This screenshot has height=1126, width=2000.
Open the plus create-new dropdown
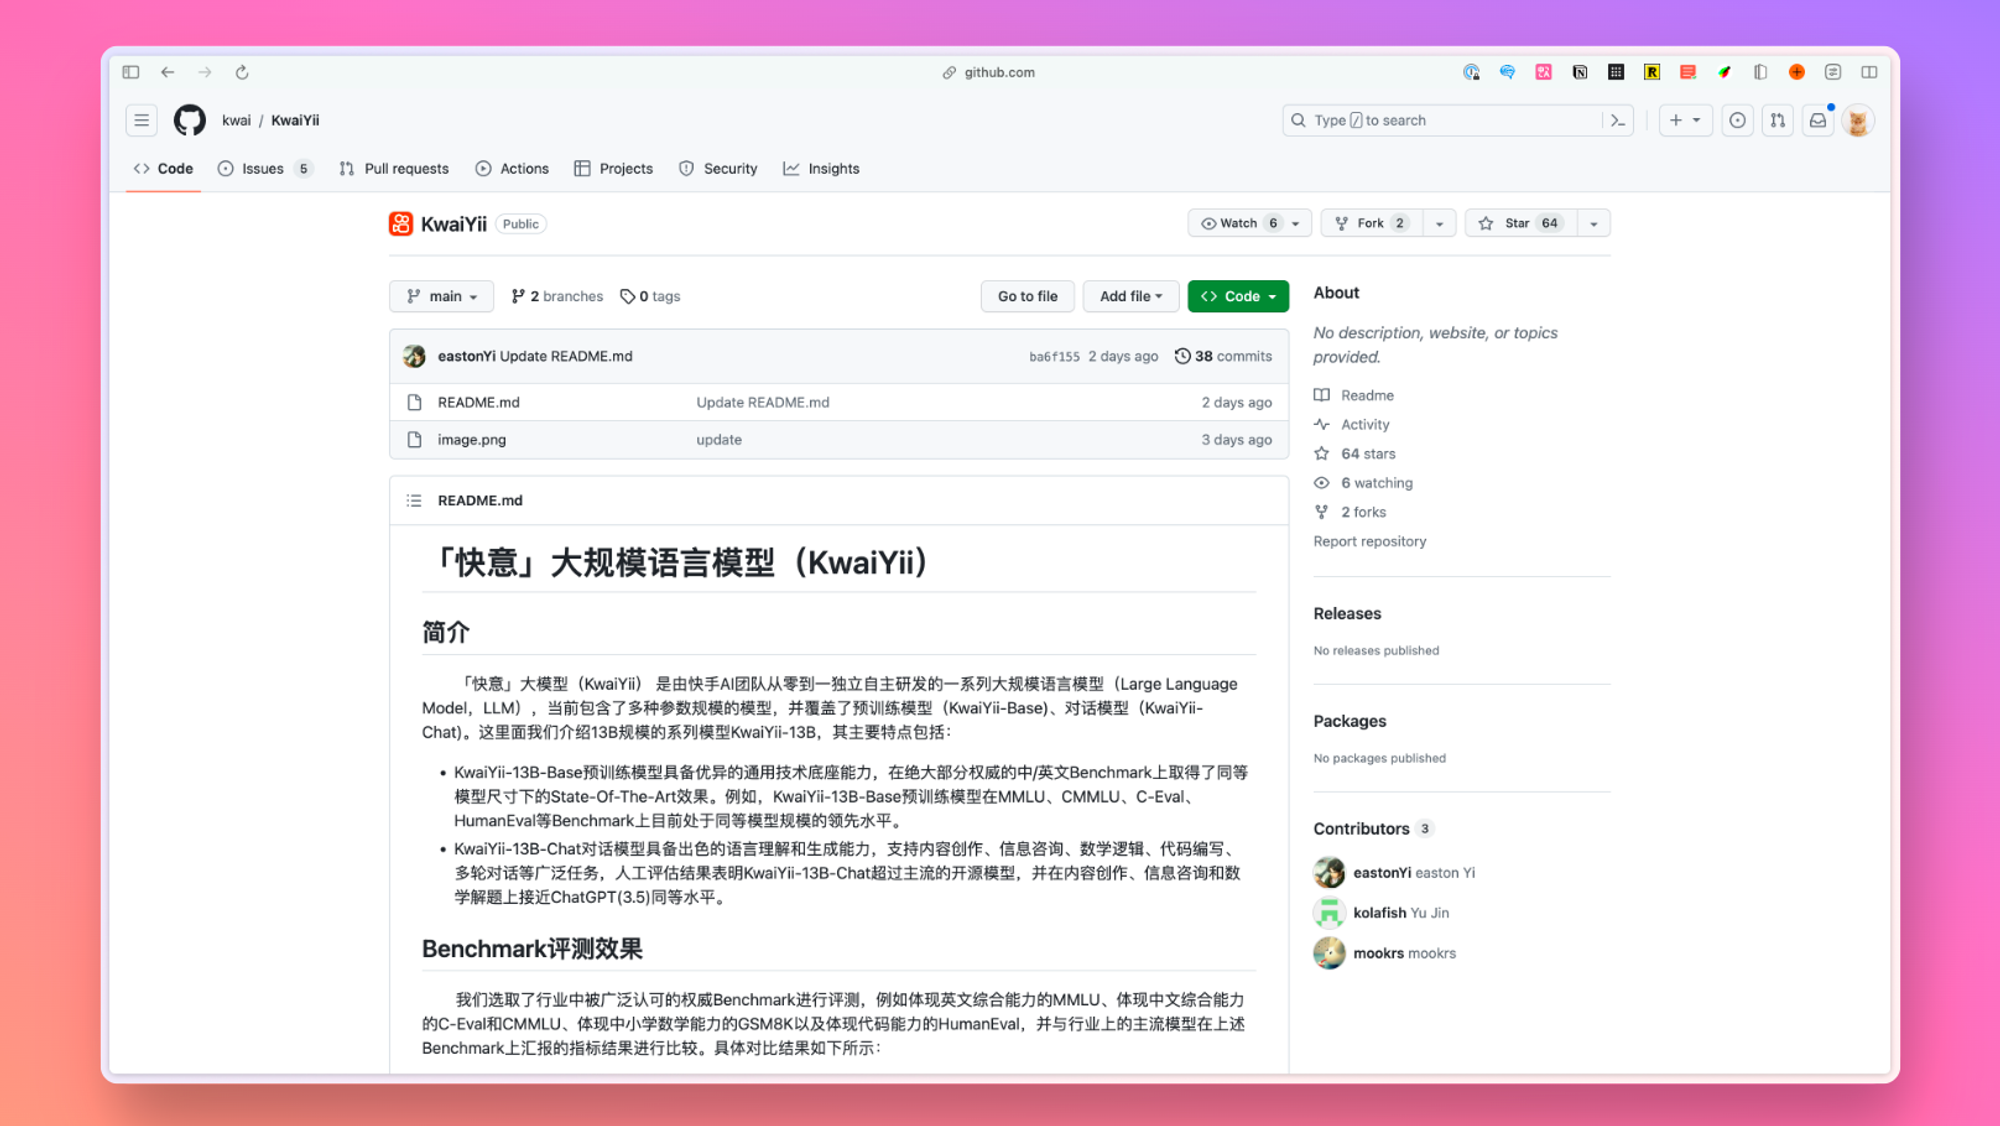point(1685,120)
